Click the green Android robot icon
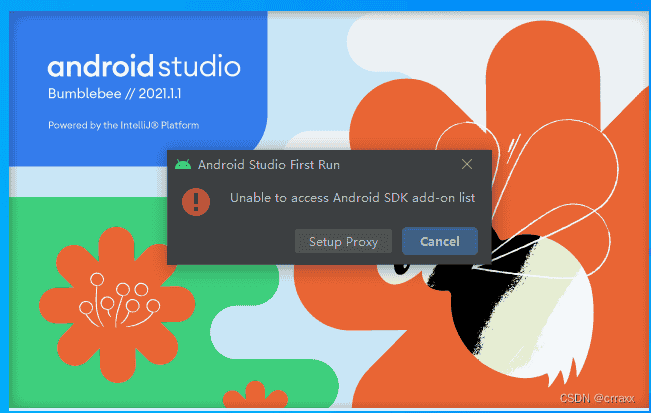This screenshot has width=651, height=413. point(182,164)
